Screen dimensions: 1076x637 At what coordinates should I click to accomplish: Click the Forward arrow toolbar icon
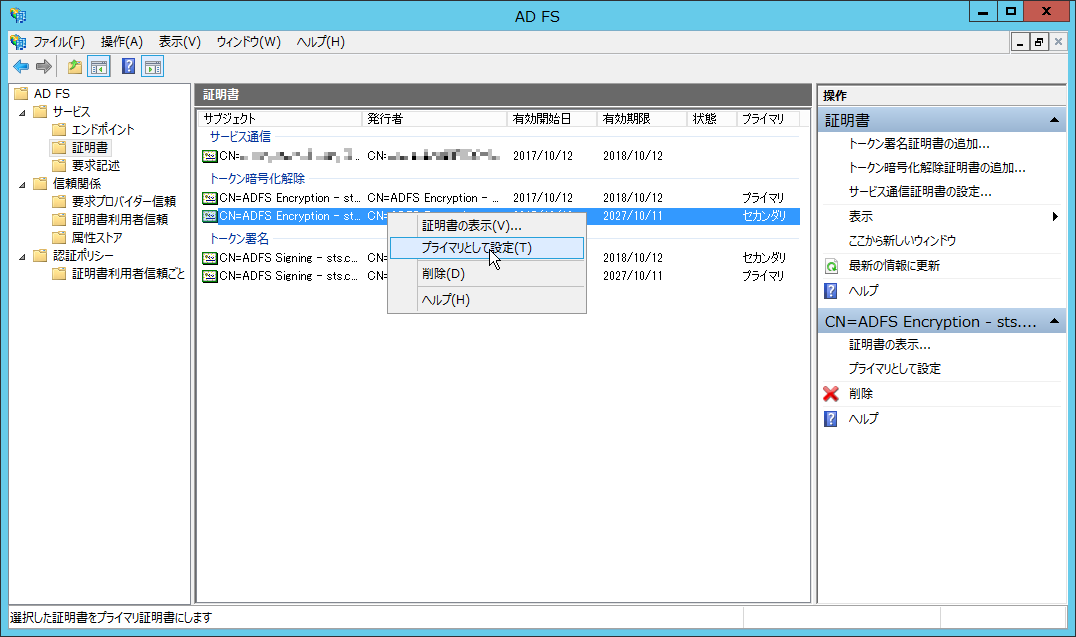pyautogui.click(x=44, y=67)
